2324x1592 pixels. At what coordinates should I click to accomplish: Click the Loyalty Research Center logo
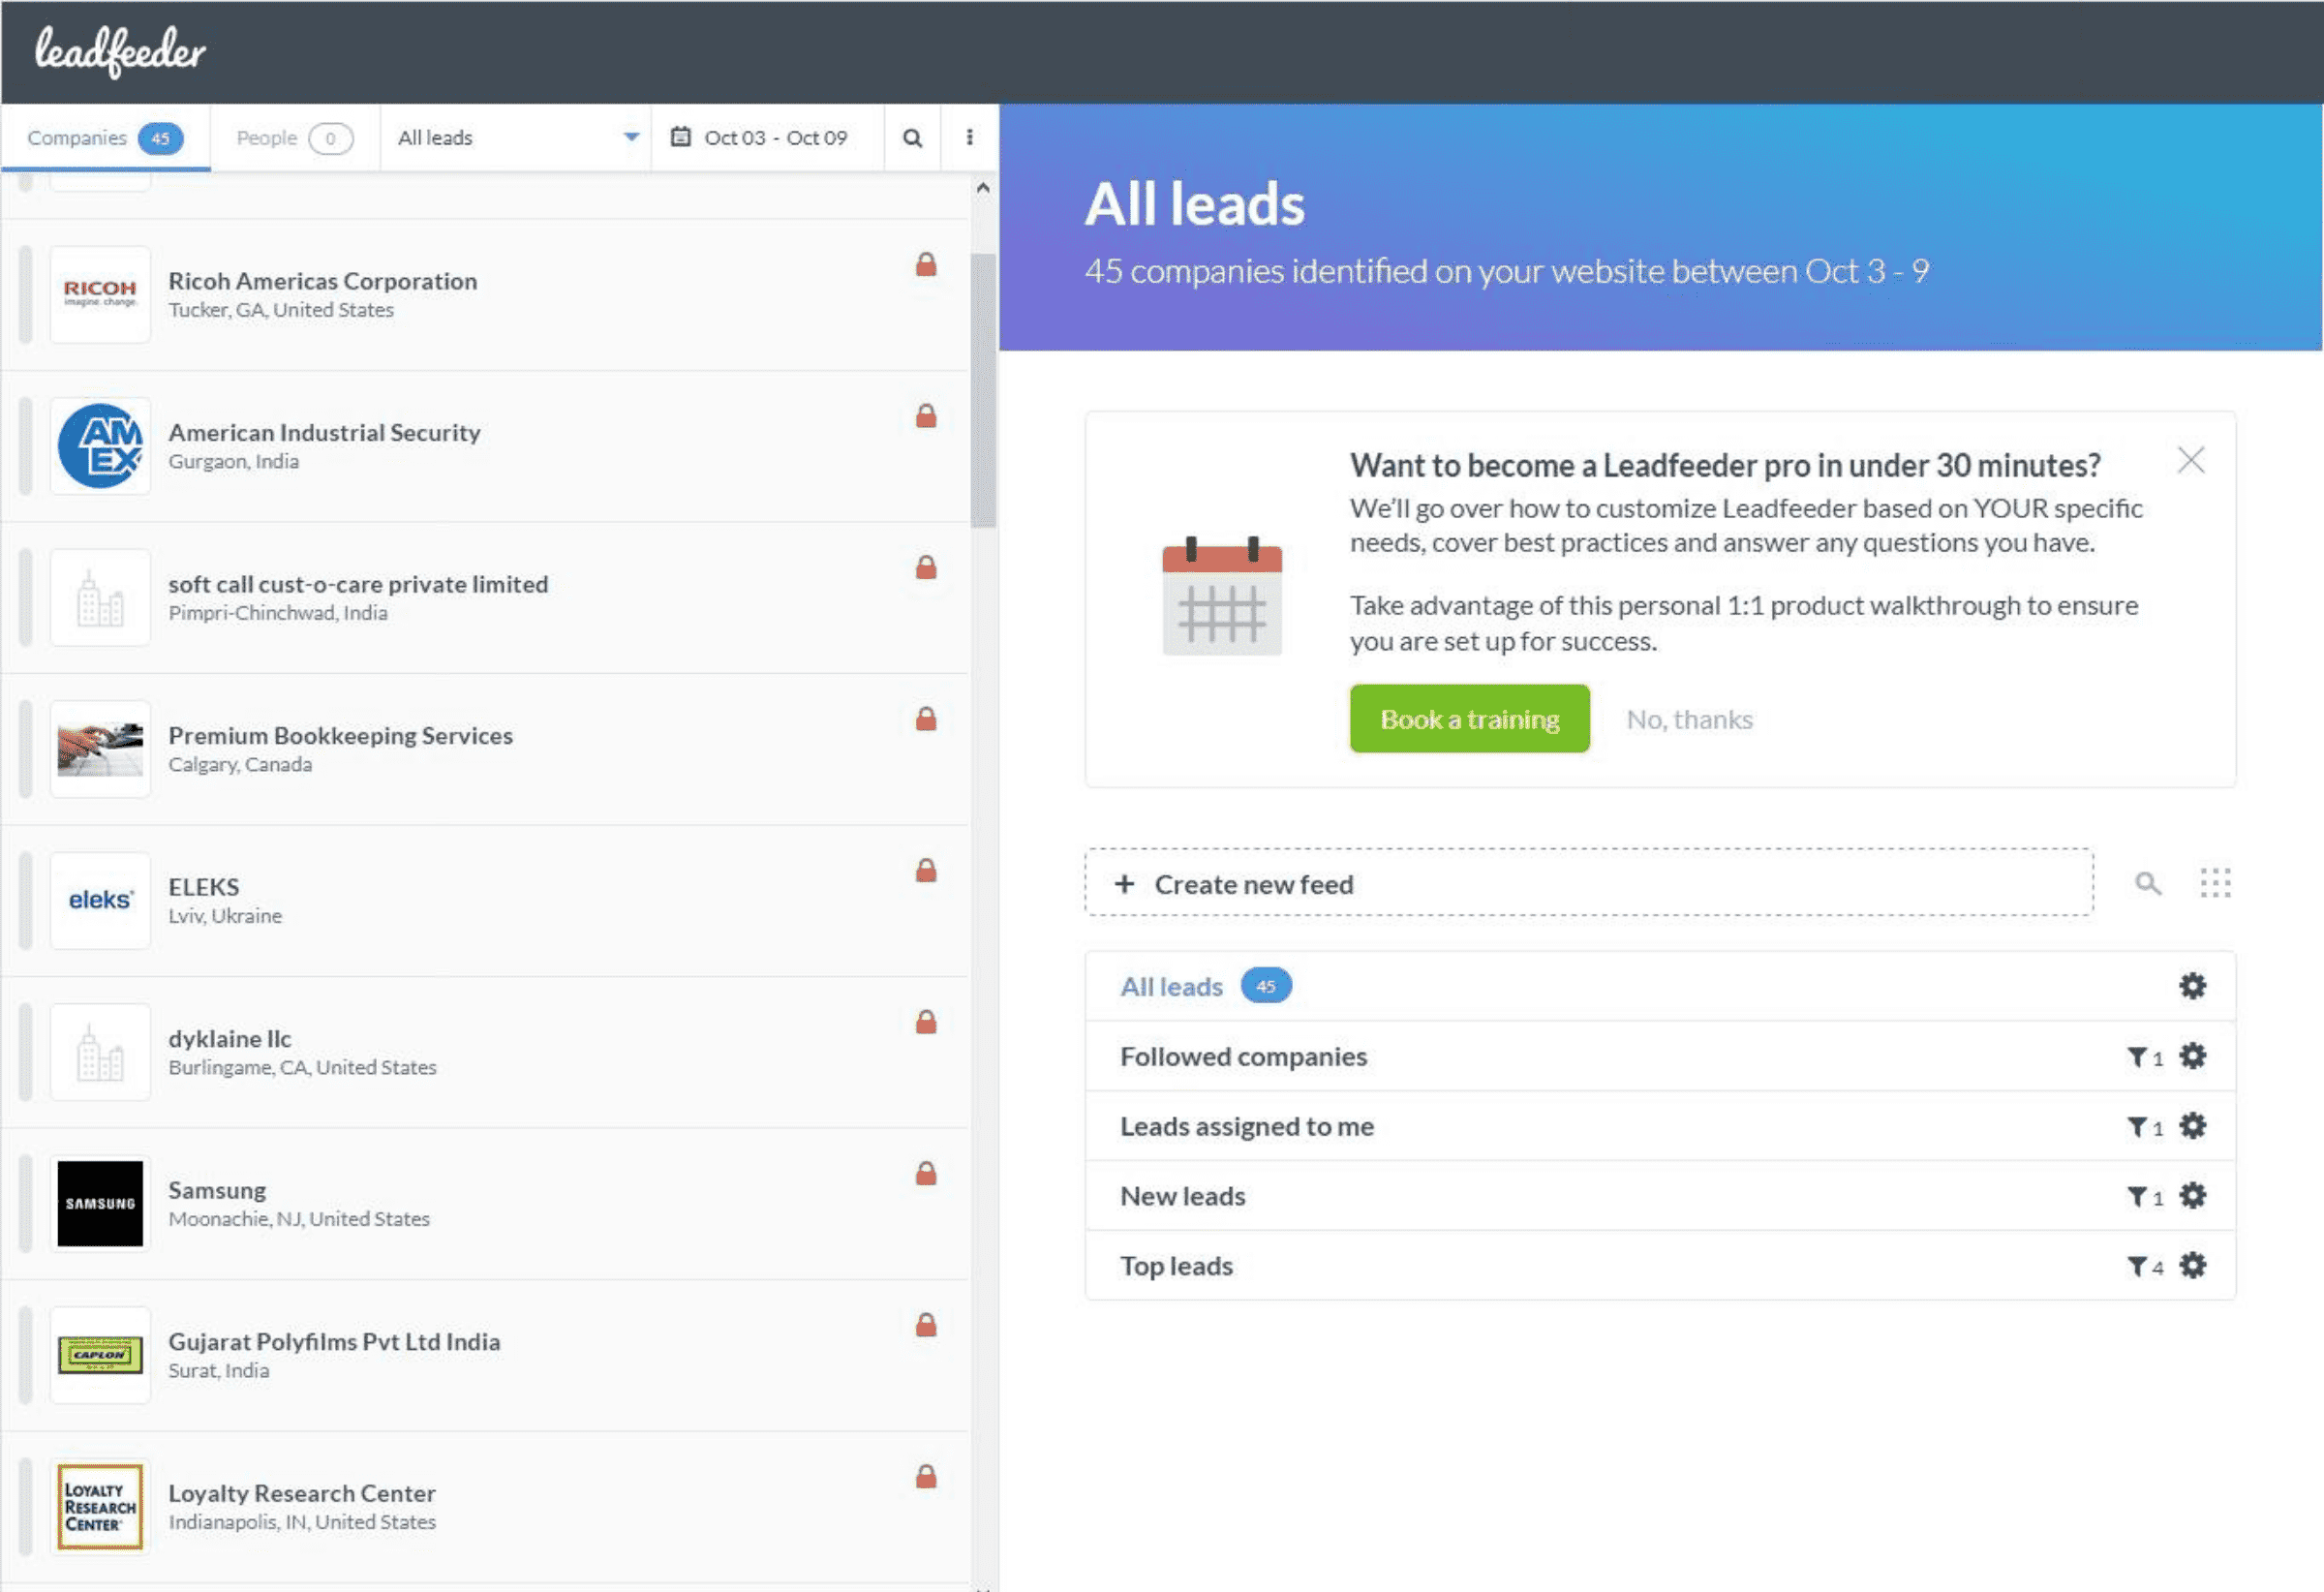100,1506
